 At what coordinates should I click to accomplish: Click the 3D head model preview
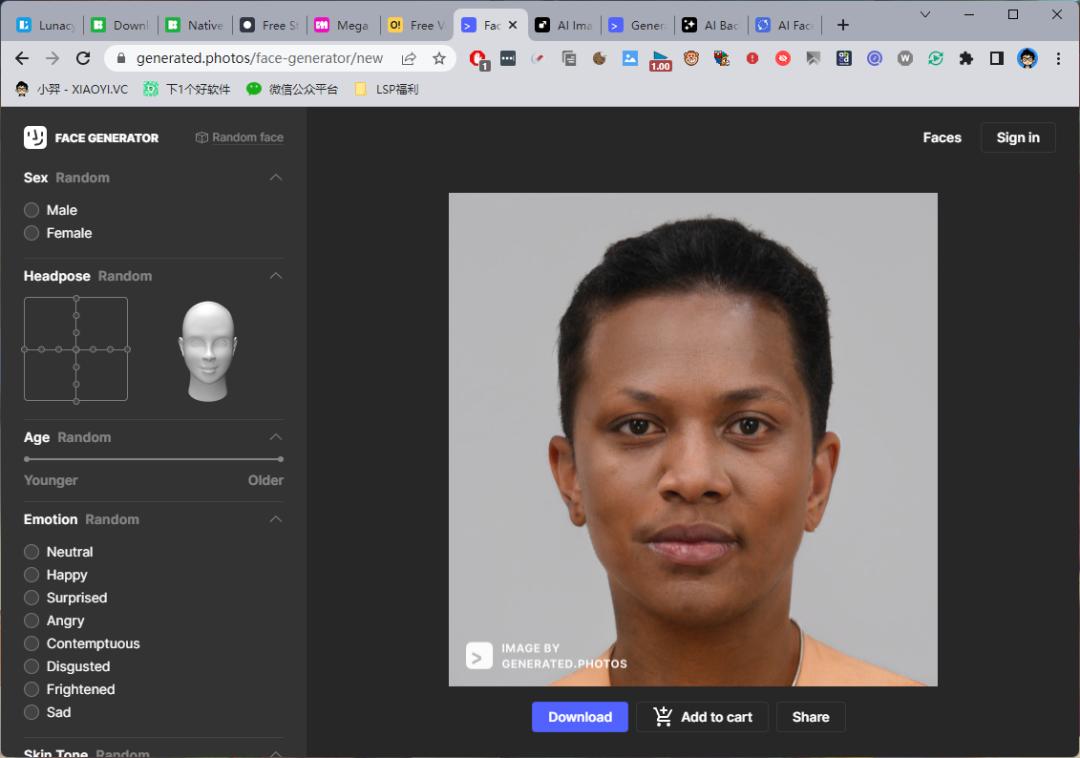pyautogui.click(x=208, y=348)
